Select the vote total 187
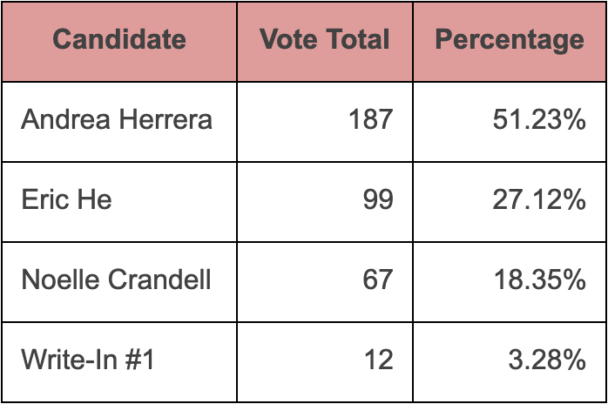The width and height of the screenshot is (608, 404). [371, 120]
